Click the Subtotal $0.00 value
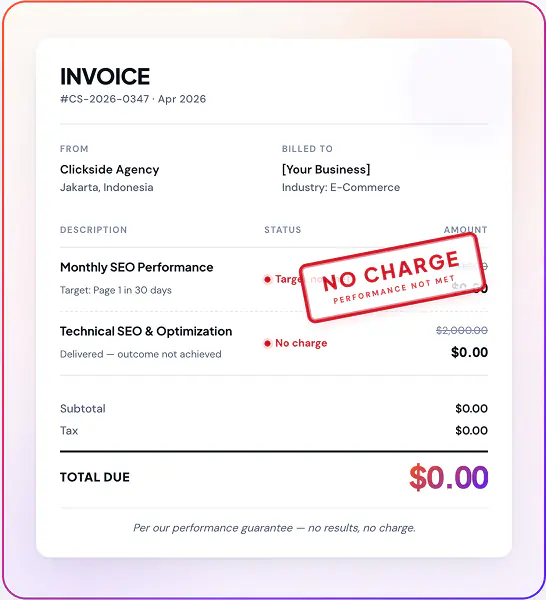The width and height of the screenshot is (546, 600). tap(471, 409)
